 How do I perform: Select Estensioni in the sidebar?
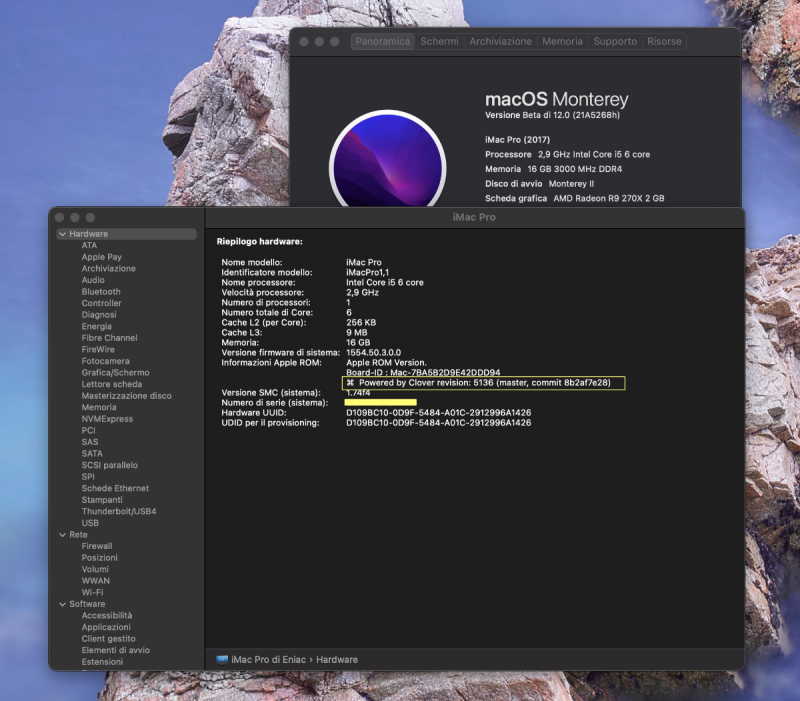click(102, 662)
